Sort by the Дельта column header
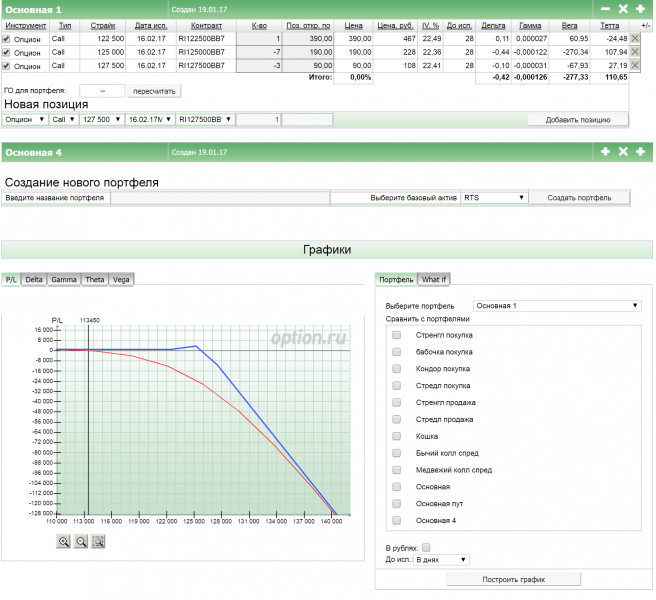 [493, 26]
